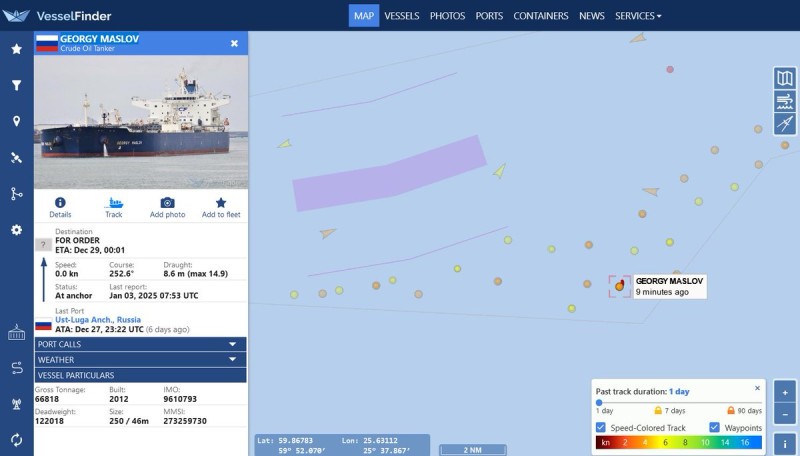The height and width of the screenshot is (456, 800).
Task: Toggle the wind weather overlay icon
Action: pos(785,101)
